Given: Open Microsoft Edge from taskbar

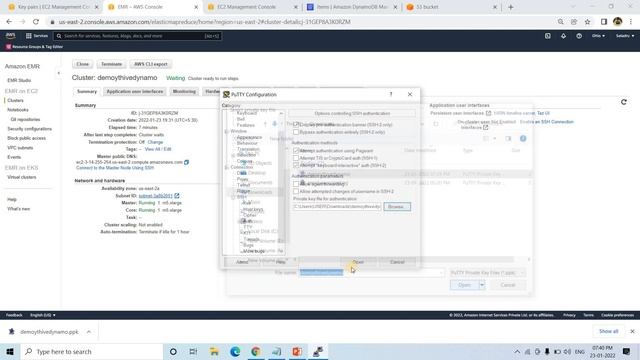Looking at the screenshot, I should pos(235,351).
